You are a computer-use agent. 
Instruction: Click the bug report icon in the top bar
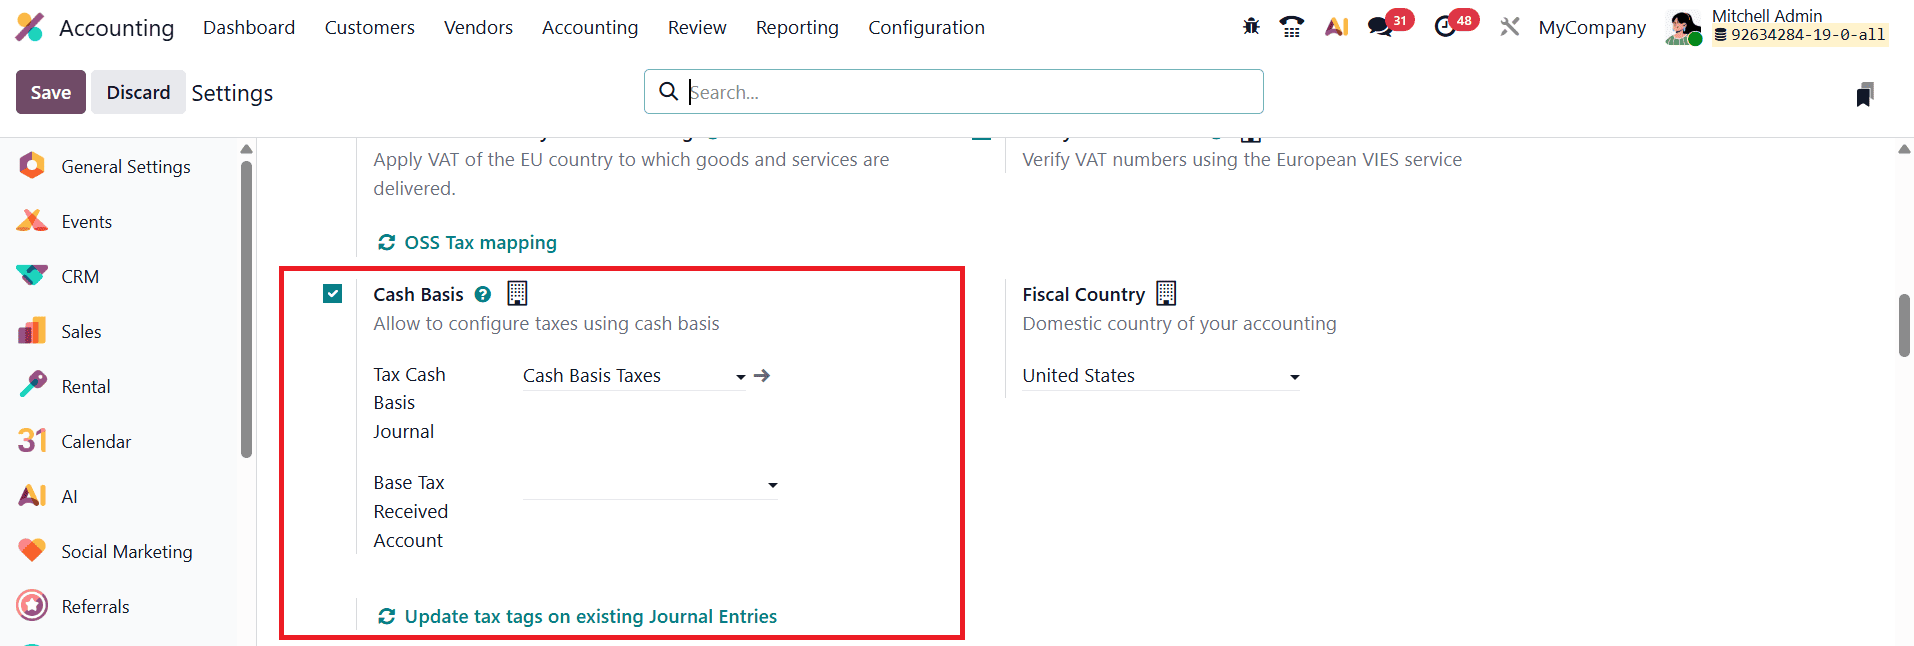(x=1250, y=26)
